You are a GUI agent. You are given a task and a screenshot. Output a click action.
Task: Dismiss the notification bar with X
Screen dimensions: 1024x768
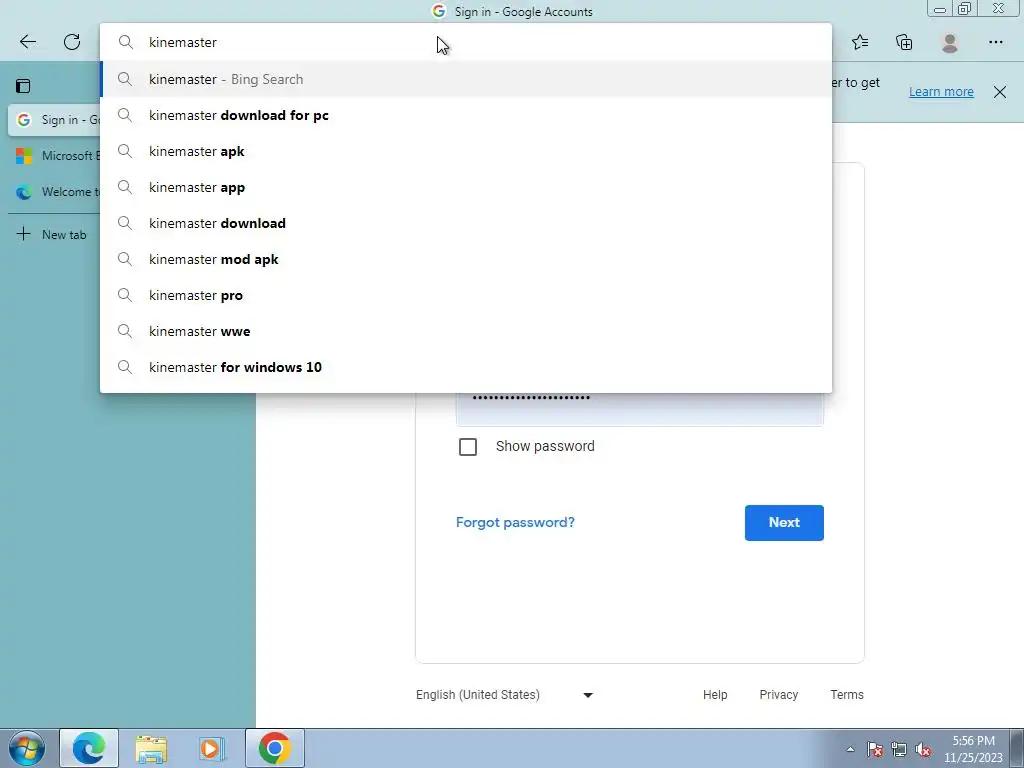pyautogui.click(x=1000, y=91)
